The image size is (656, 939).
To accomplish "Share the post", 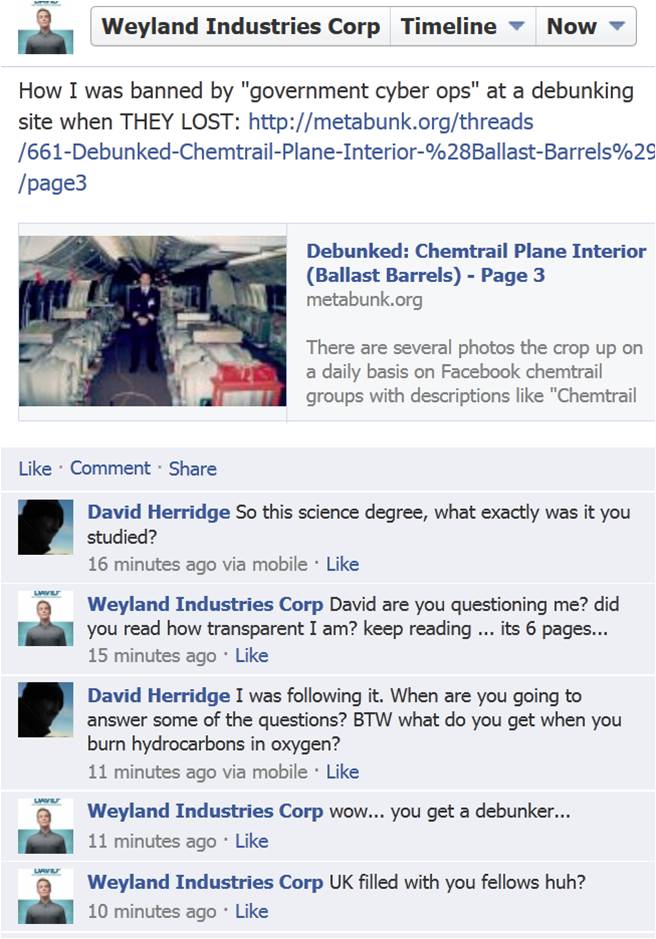I will 192,468.
